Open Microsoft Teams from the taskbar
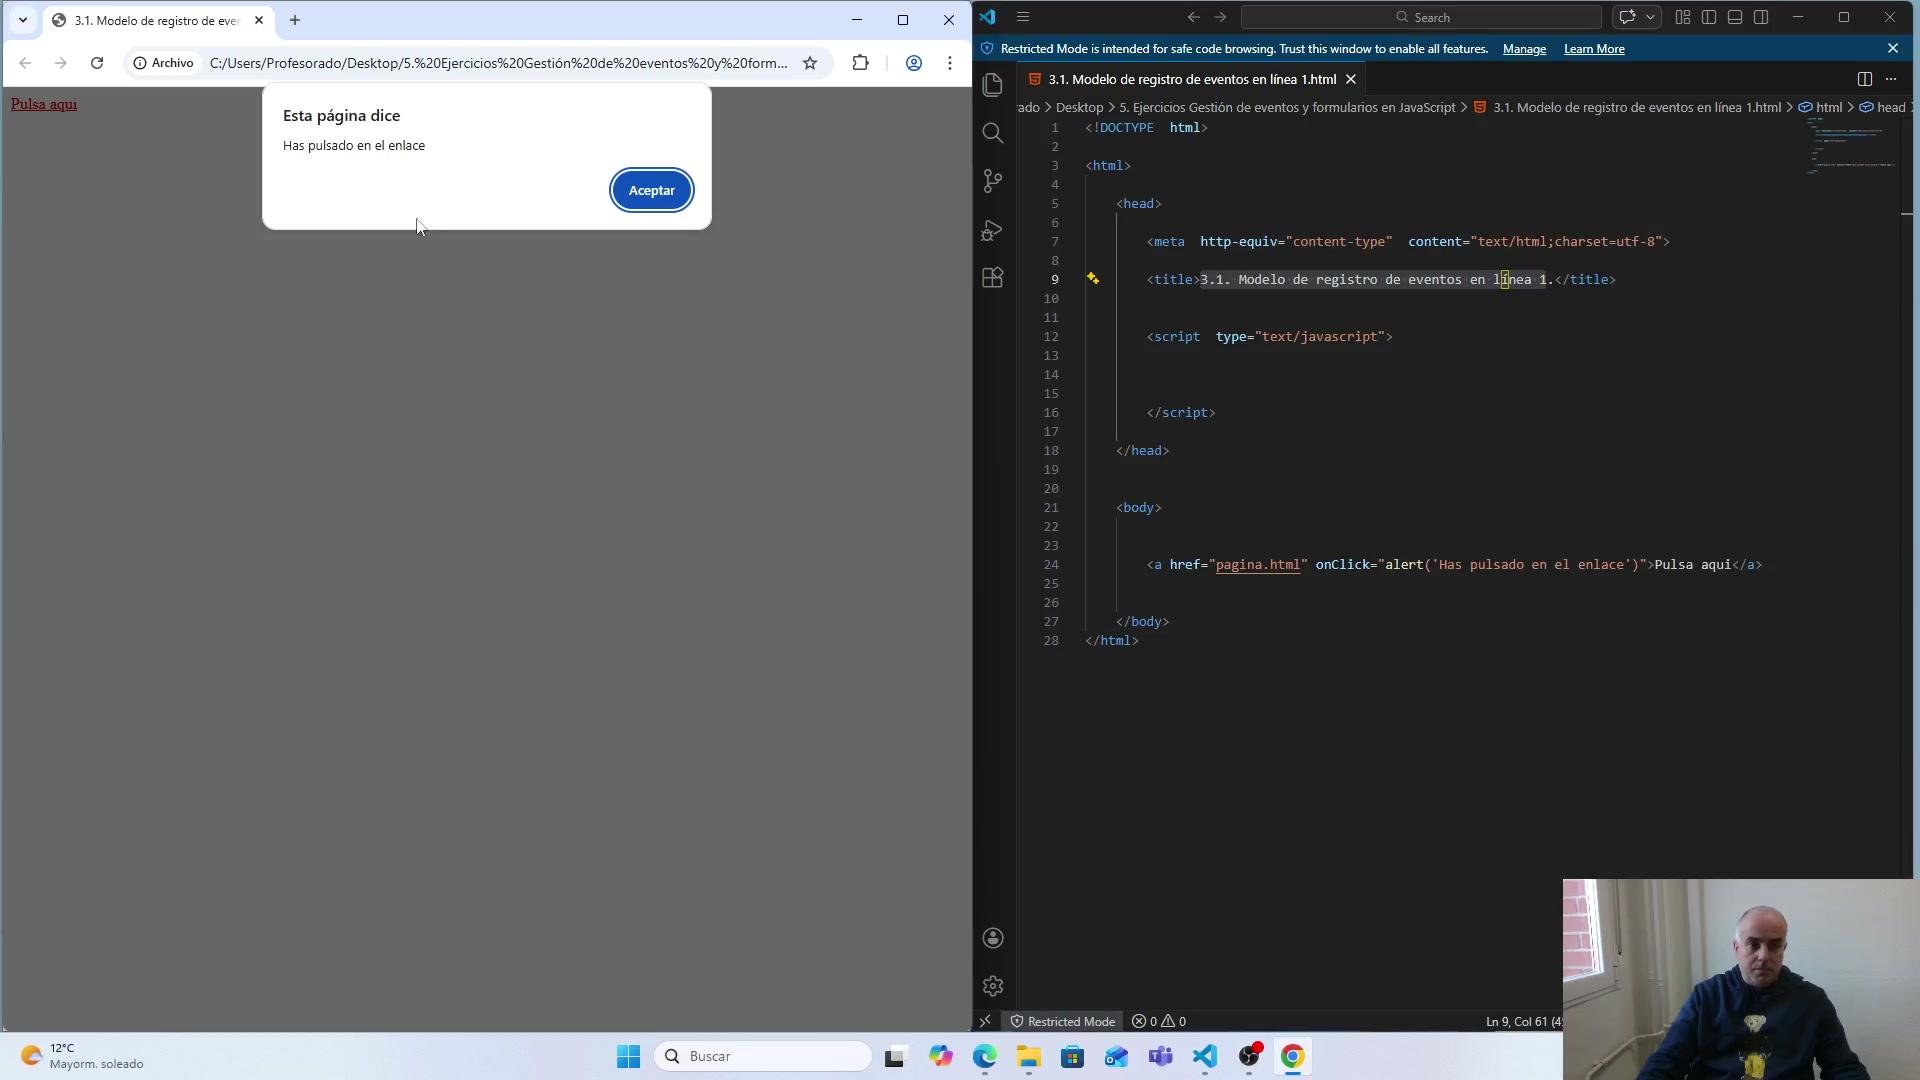 point(1161,1056)
